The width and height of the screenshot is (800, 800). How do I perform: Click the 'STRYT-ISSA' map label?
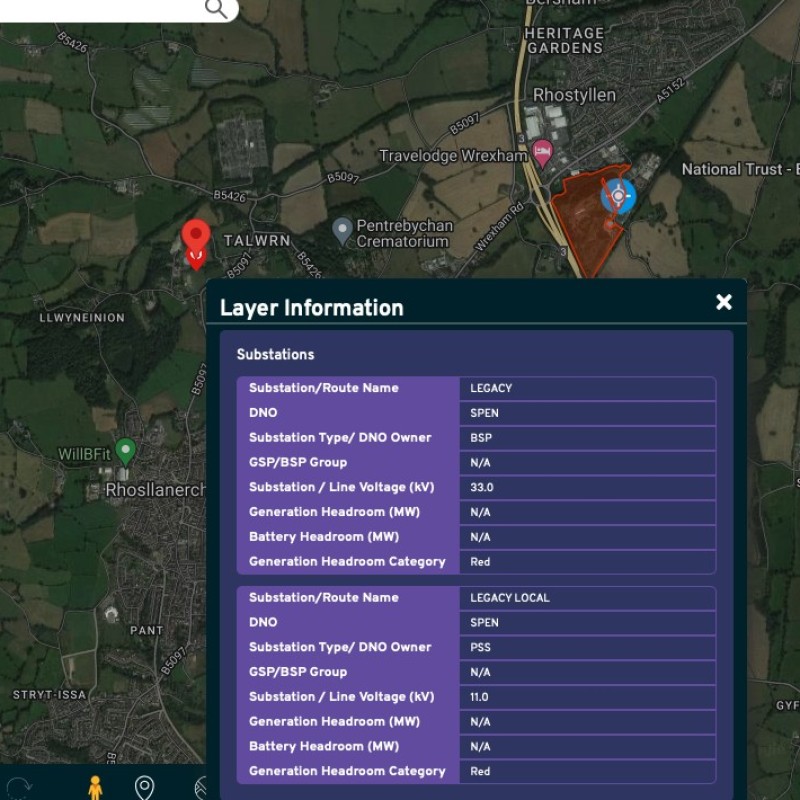click(x=49, y=695)
